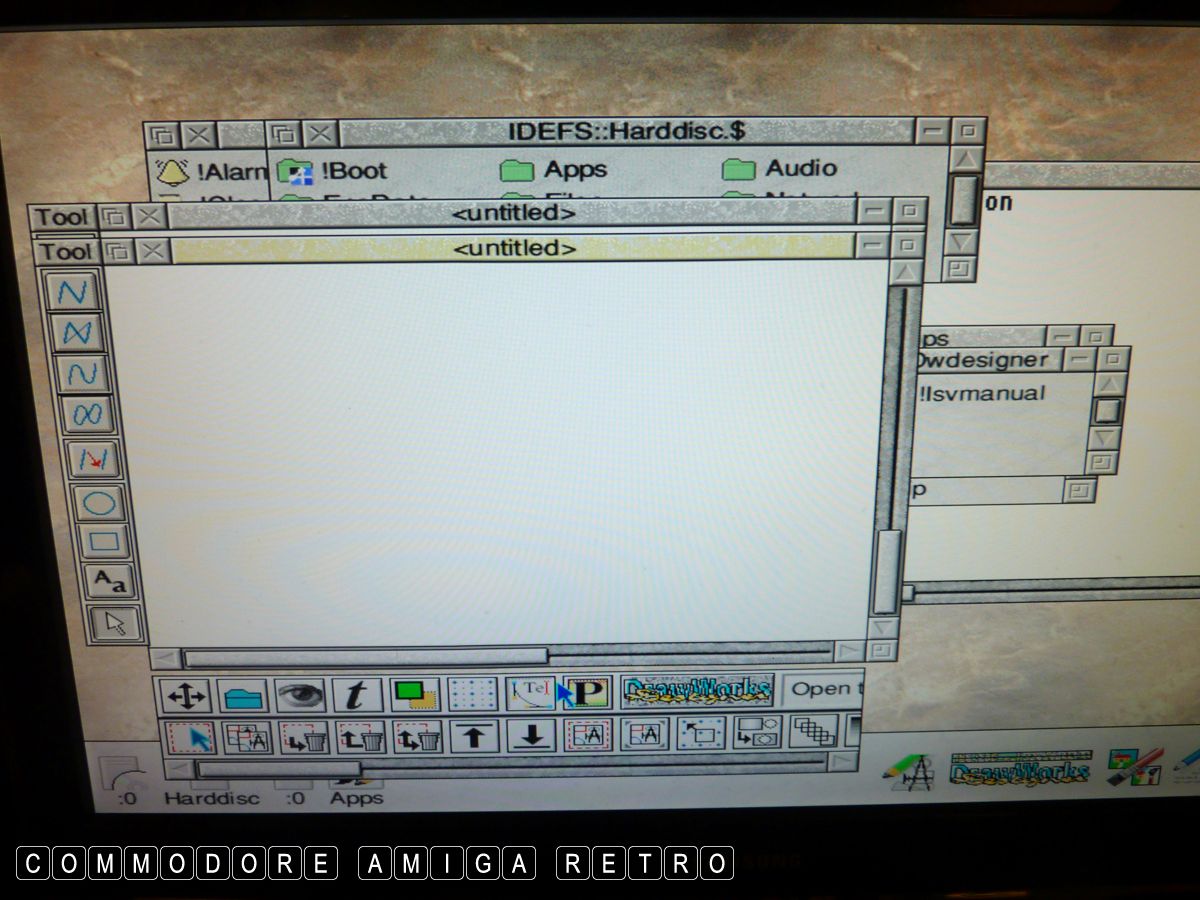Click the bring to front up-arrow icon
1200x900 pixels.
(474, 737)
